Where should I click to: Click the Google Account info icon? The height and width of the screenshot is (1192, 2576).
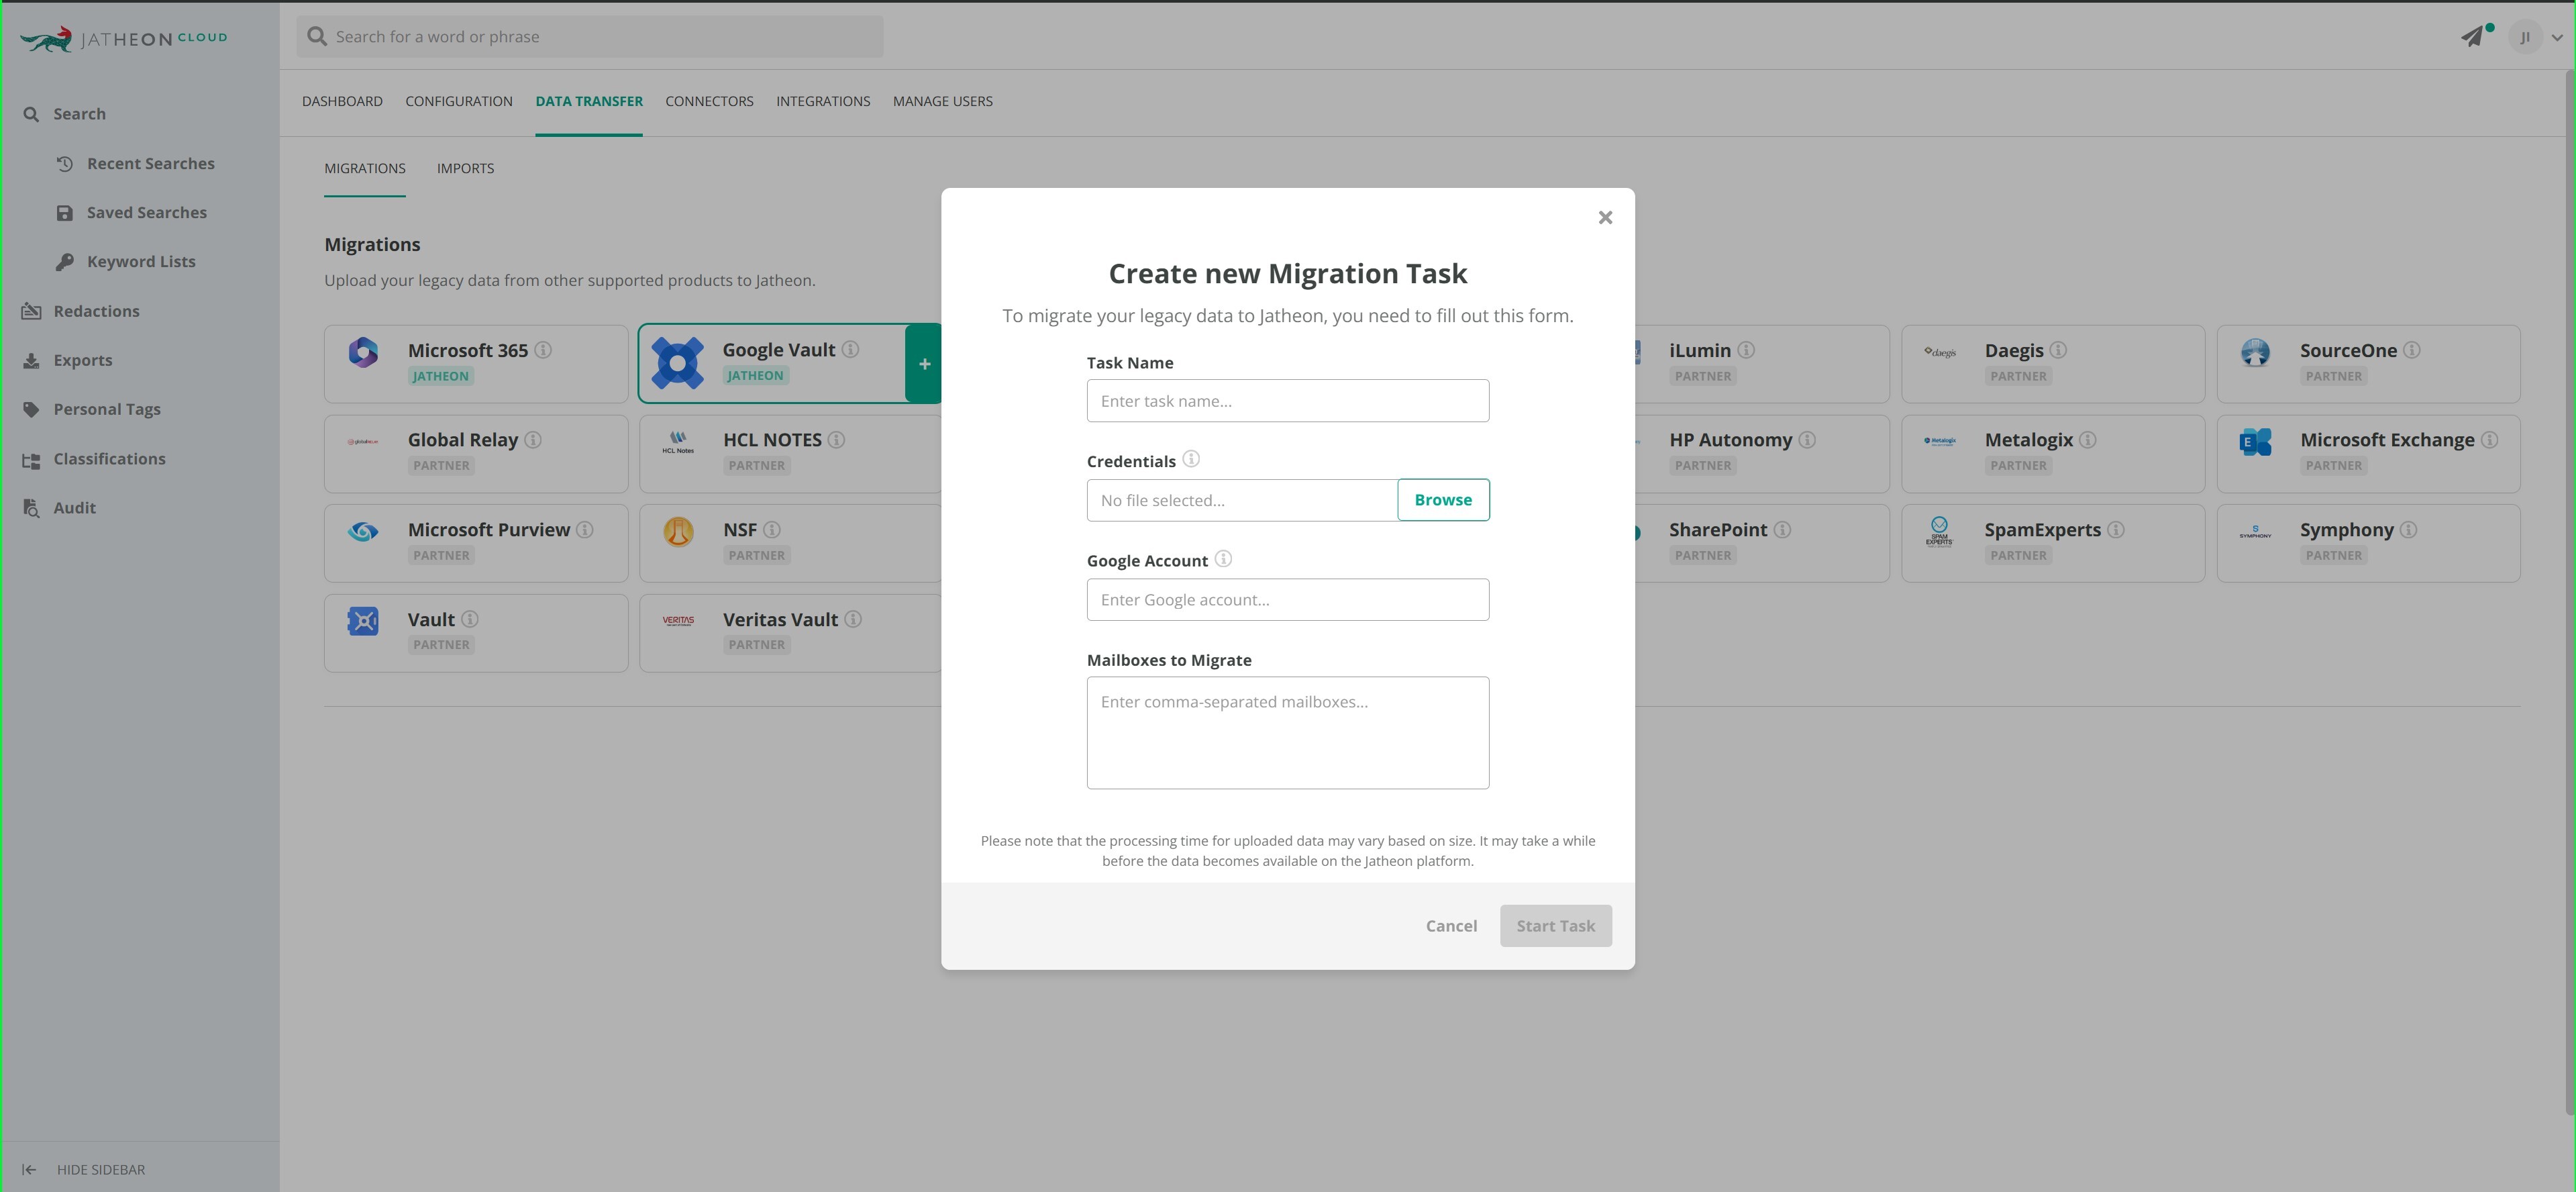[1222, 559]
